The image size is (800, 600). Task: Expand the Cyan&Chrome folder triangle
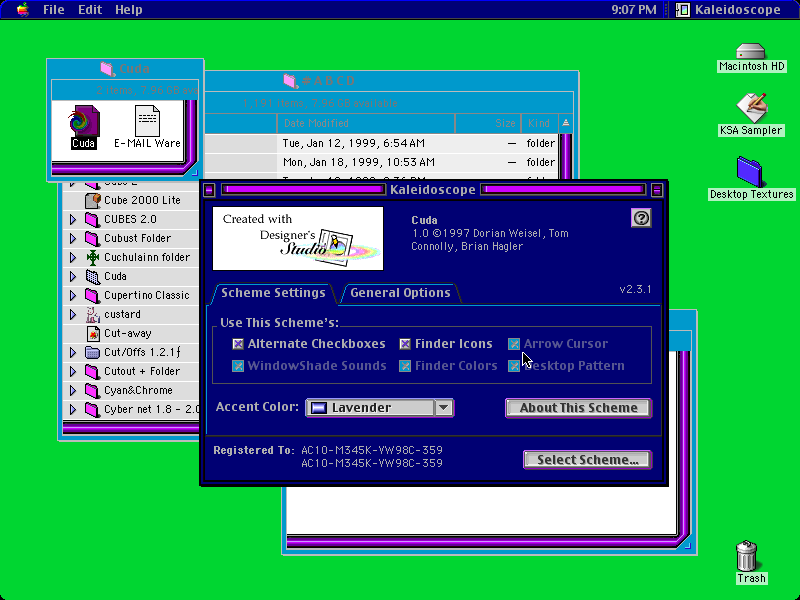[73, 390]
